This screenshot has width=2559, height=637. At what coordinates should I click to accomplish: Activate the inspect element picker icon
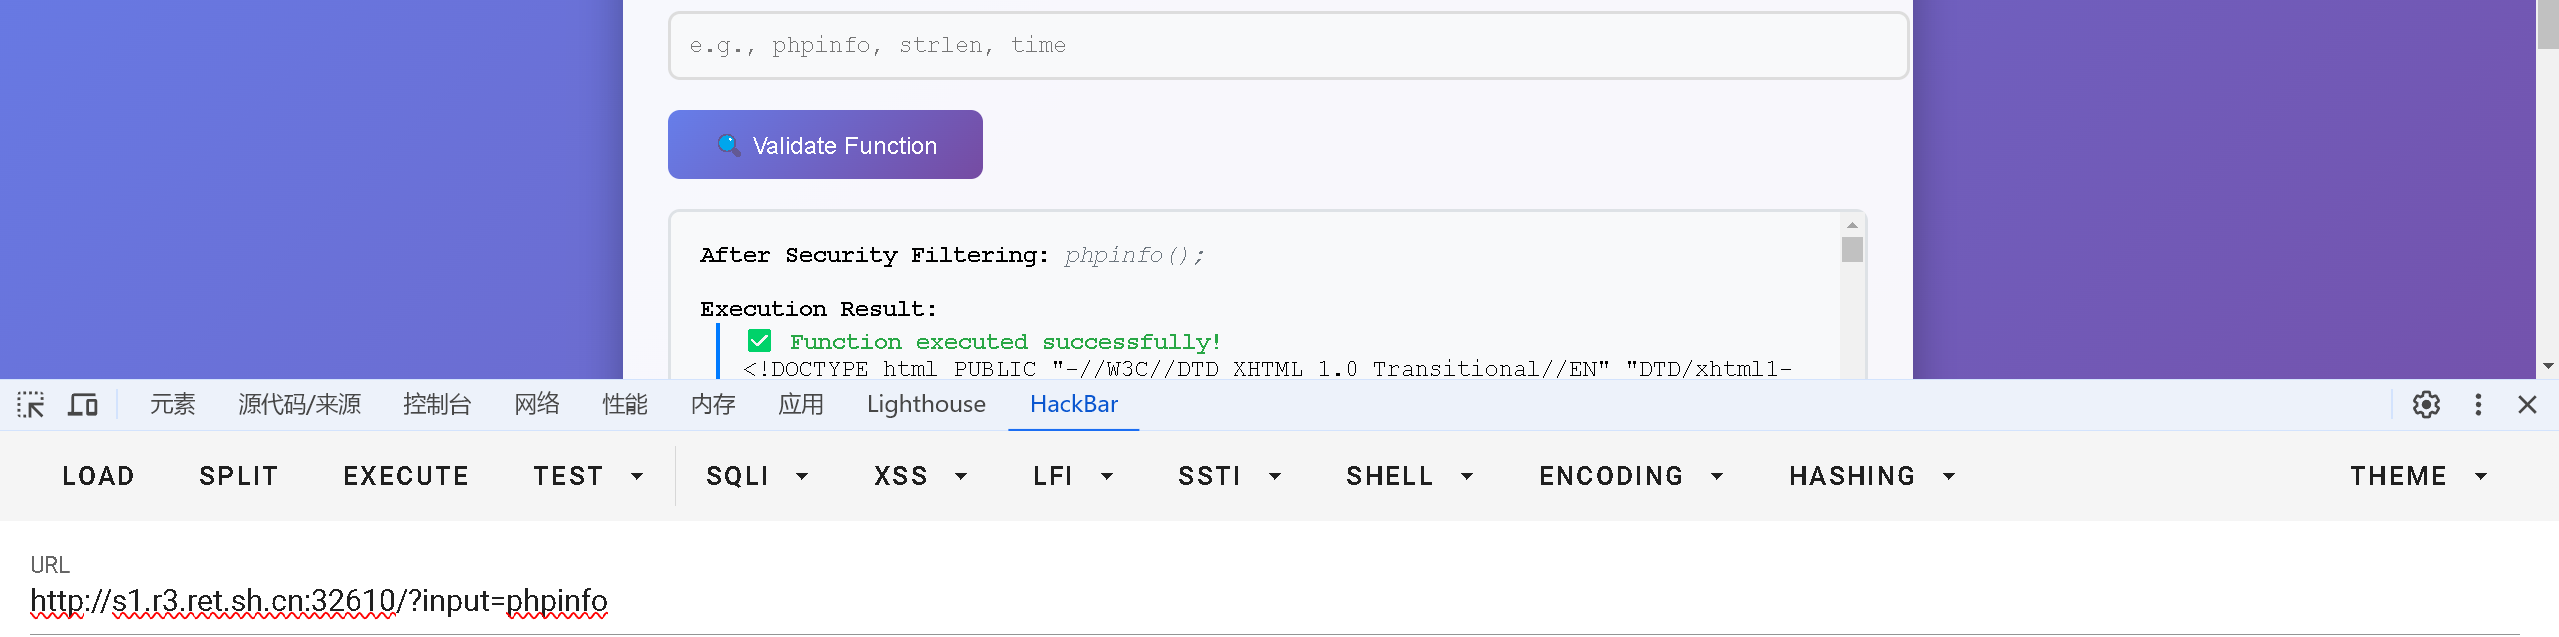click(x=31, y=405)
